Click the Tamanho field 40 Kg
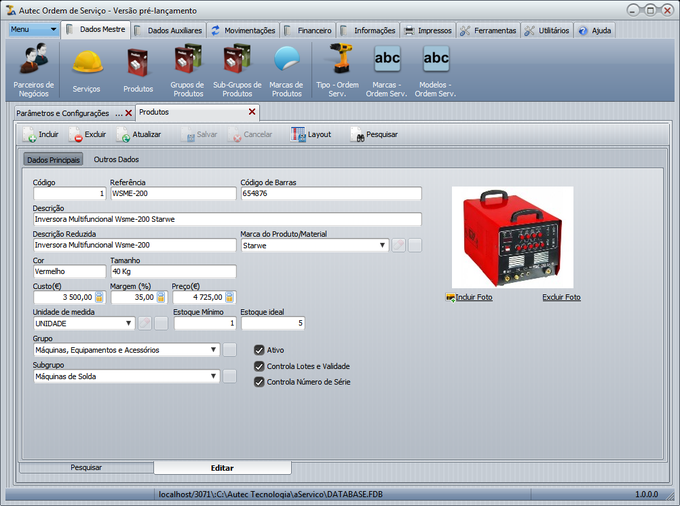This screenshot has width=680, height=506. pyautogui.click(x=173, y=271)
